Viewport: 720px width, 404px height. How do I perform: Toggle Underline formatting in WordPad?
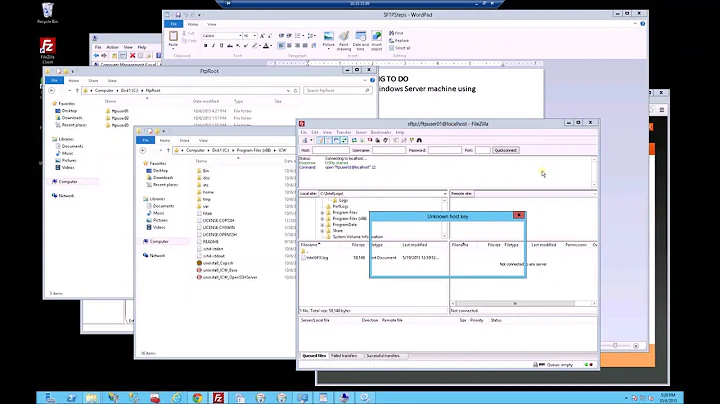tap(221, 45)
